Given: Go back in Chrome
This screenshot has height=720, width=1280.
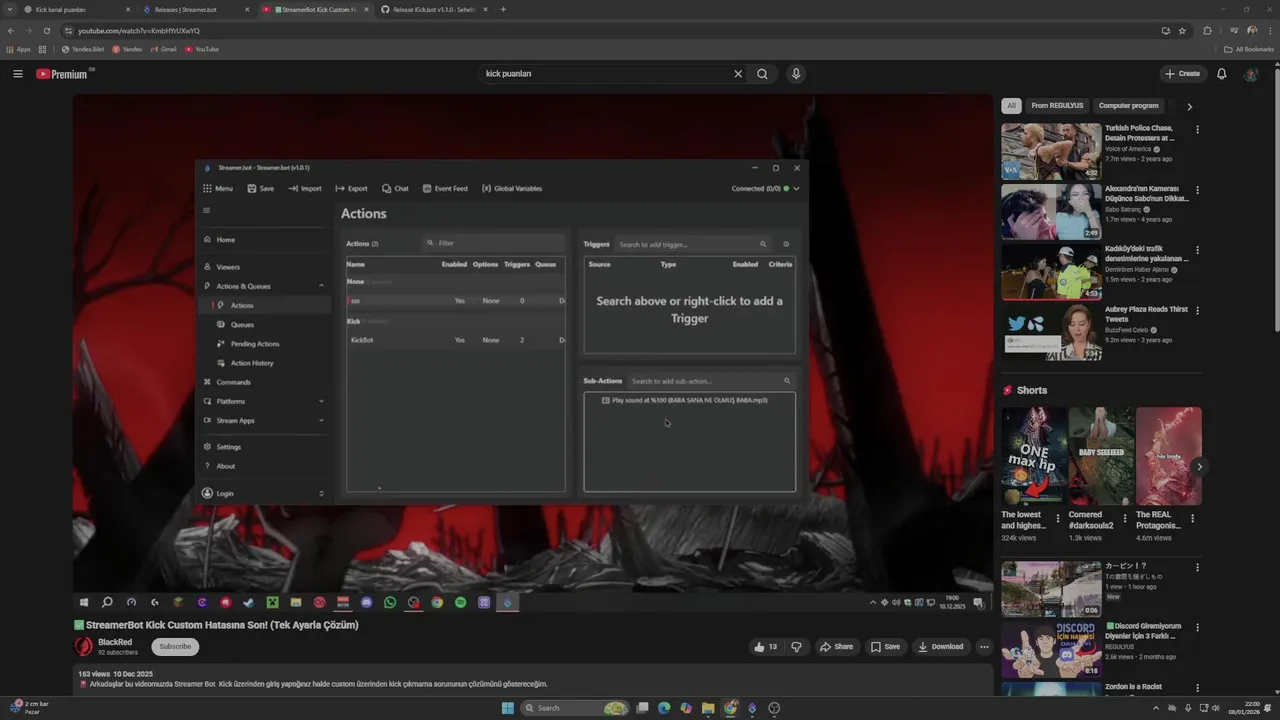Looking at the screenshot, I should [x=11, y=31].
